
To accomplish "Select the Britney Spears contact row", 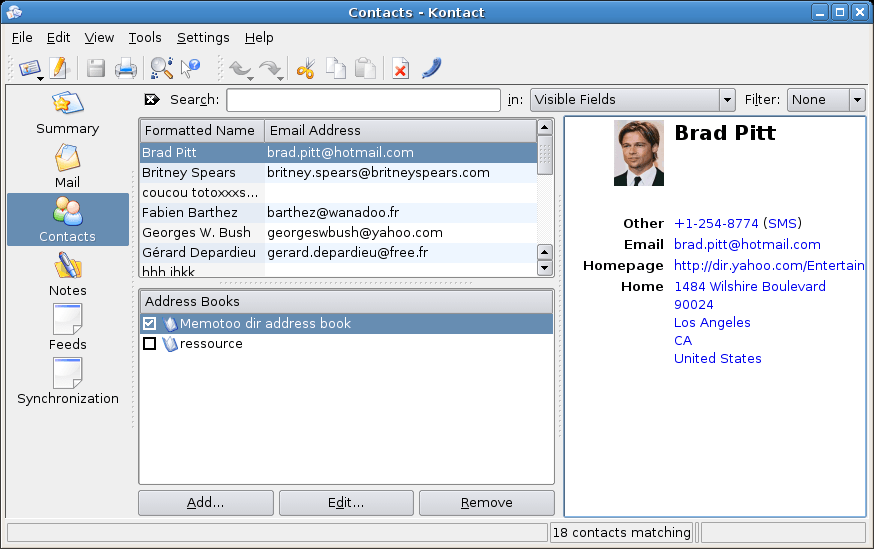I will tap(338, 173).
